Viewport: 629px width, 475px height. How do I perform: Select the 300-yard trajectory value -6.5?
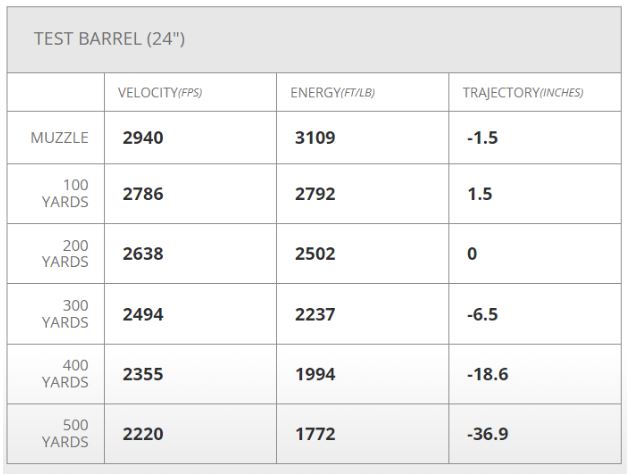tap(483, 314)
